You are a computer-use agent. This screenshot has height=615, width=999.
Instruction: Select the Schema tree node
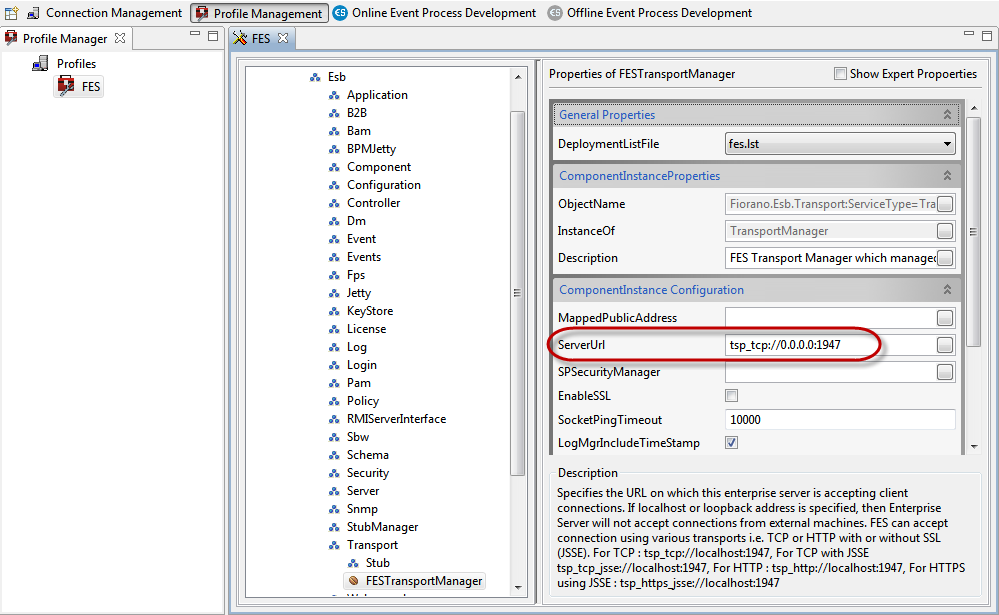click(x=368, y=455)
